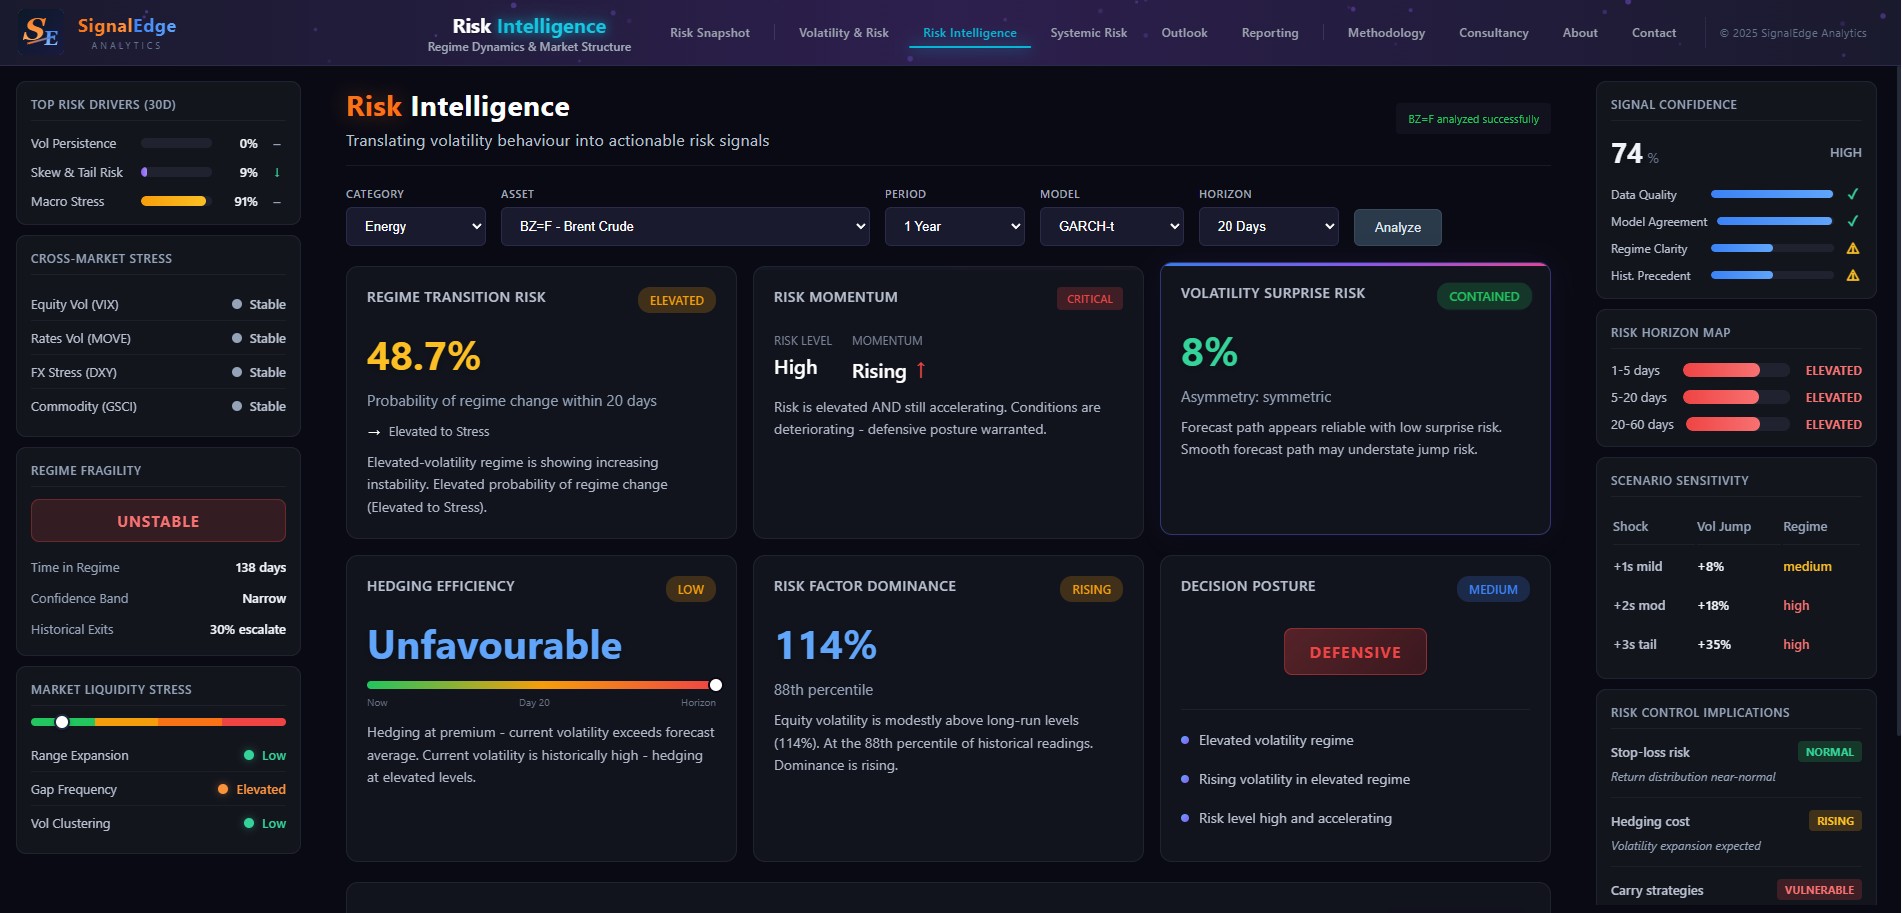Click the Market Liquidity Stress slider handle
This screenshot has width=1902, height=913.
pyautogui.click(x=62, y=721)
